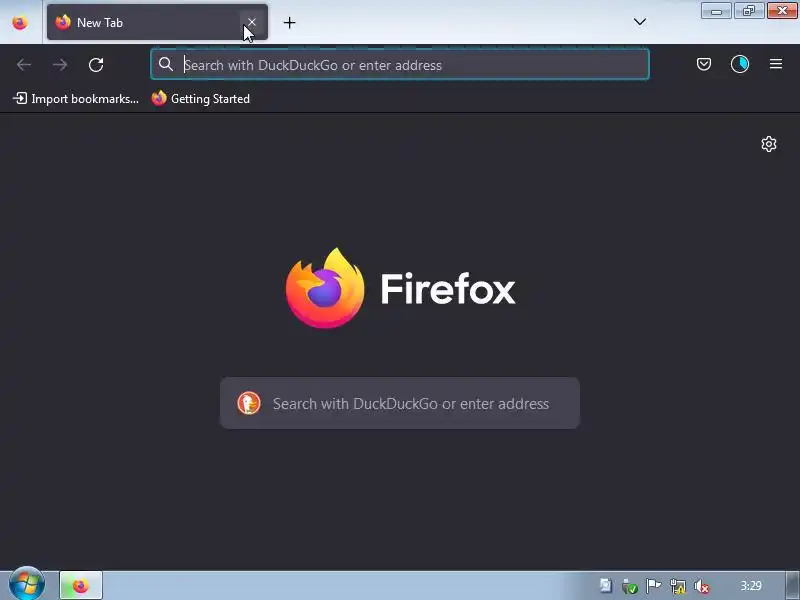This screenshot has width=800, height=600.
Task: Close the Firefox window
Action: [782, 11]
